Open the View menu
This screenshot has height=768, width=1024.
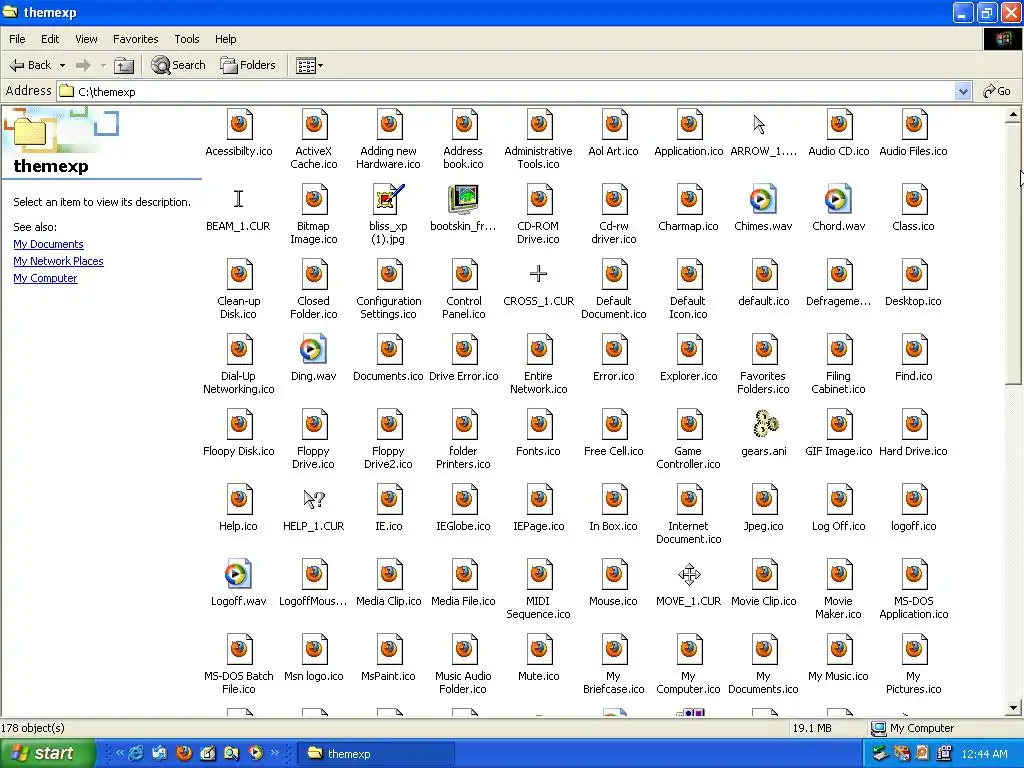pyautogui.click(x=86, y=39)
